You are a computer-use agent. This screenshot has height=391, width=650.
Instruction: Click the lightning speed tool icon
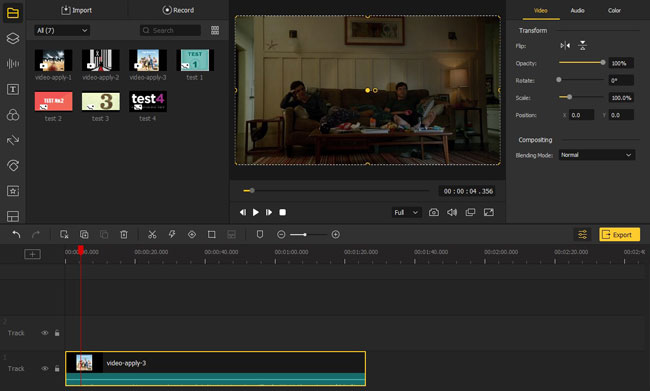[x=172, y=235]
